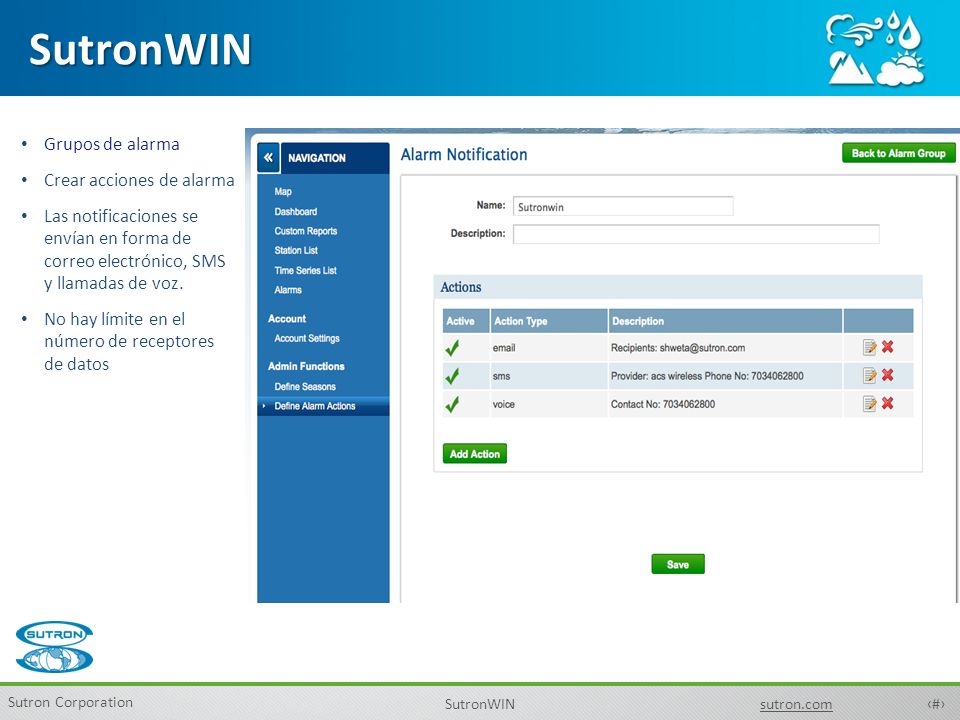Image resolution: width=960 pixels, height=720 pixels.
Task: Select the email recipients shweta@sutron.com cell
Action: click(x=726, y=348)
